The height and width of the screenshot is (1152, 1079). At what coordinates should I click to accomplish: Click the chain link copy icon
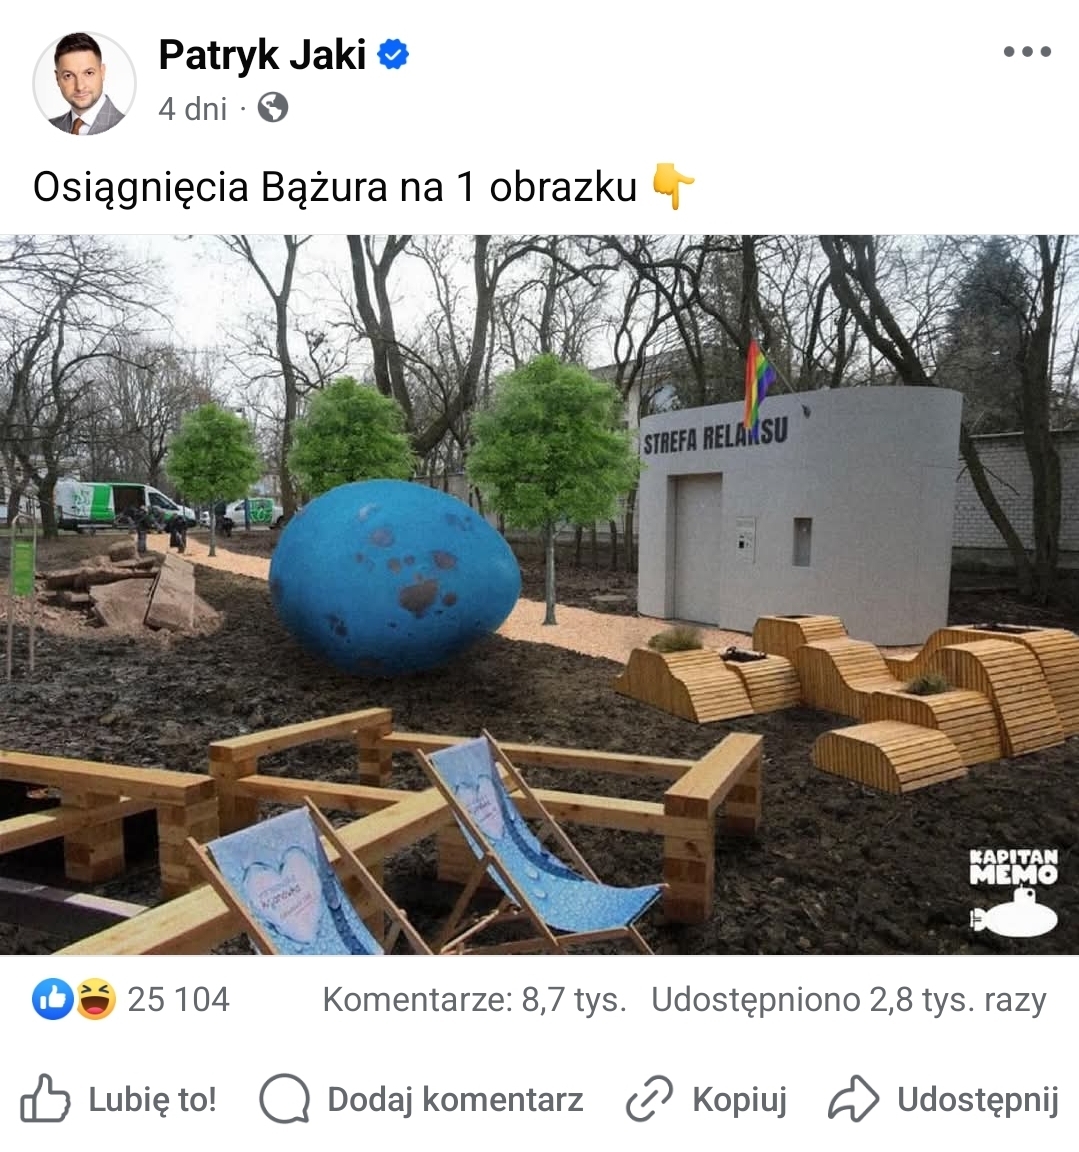pyautogui.click(x=649, y=1099)
